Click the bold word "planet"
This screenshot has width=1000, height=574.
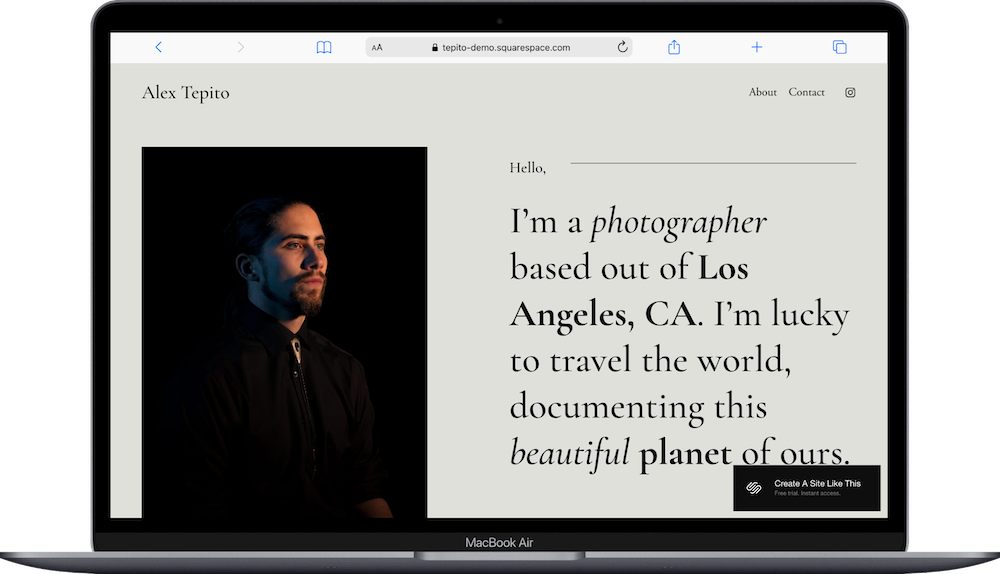point(685,454)
